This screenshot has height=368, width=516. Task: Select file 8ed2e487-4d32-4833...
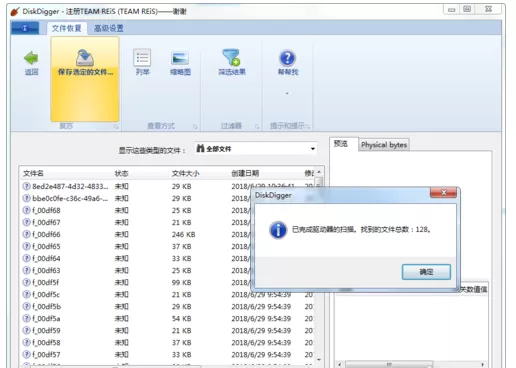point(70,186)
